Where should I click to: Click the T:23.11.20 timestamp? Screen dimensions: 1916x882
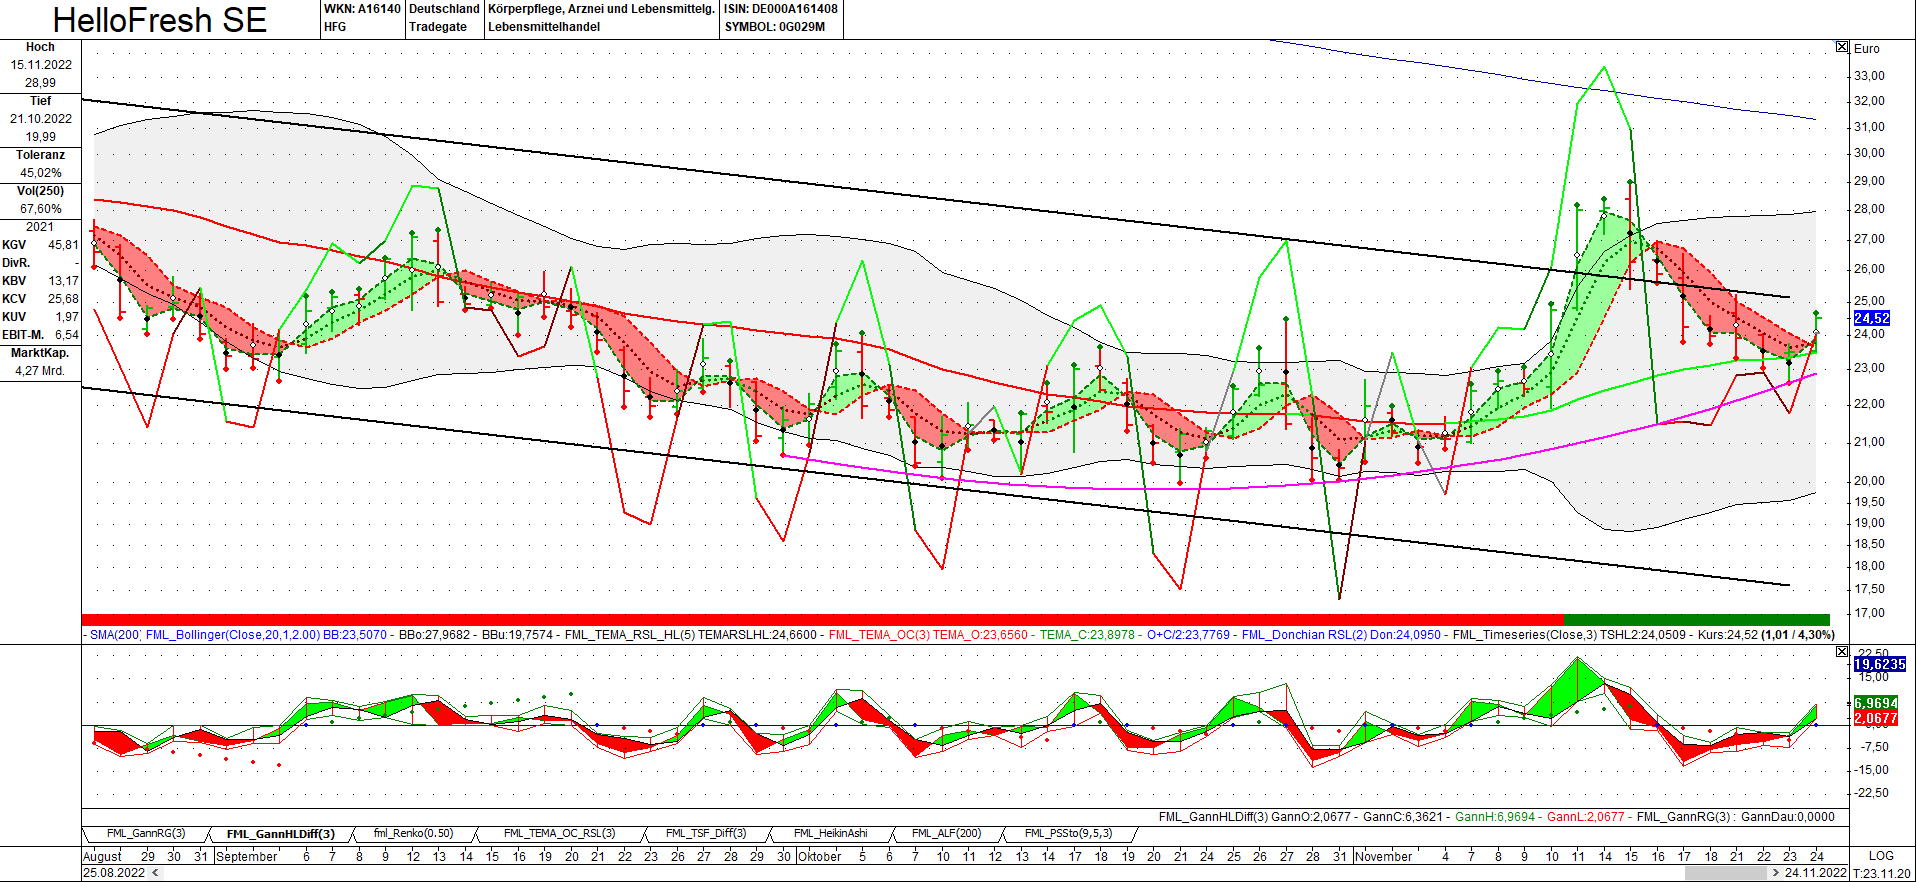(1881, 873)
